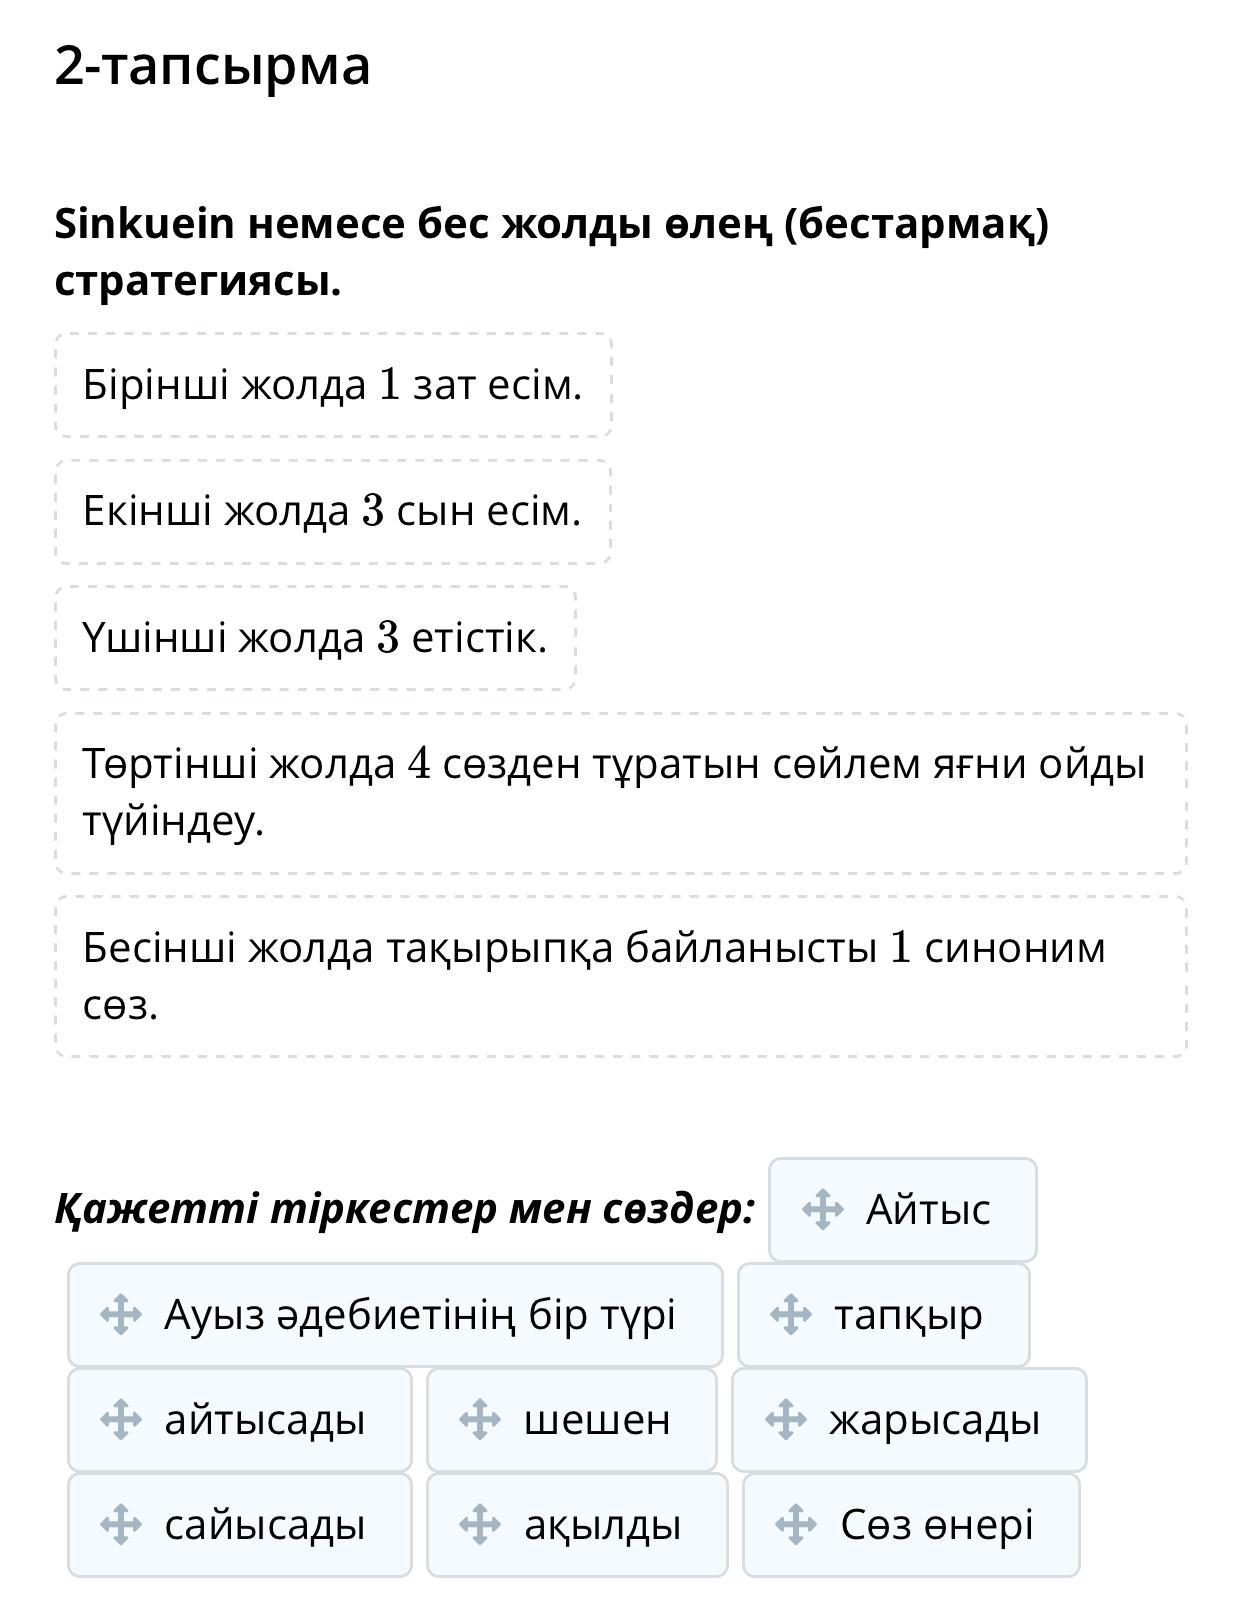Click the move icon on жарысады chip
The height and width of the screenshot is (1611, 1234).
(785, 1419)
